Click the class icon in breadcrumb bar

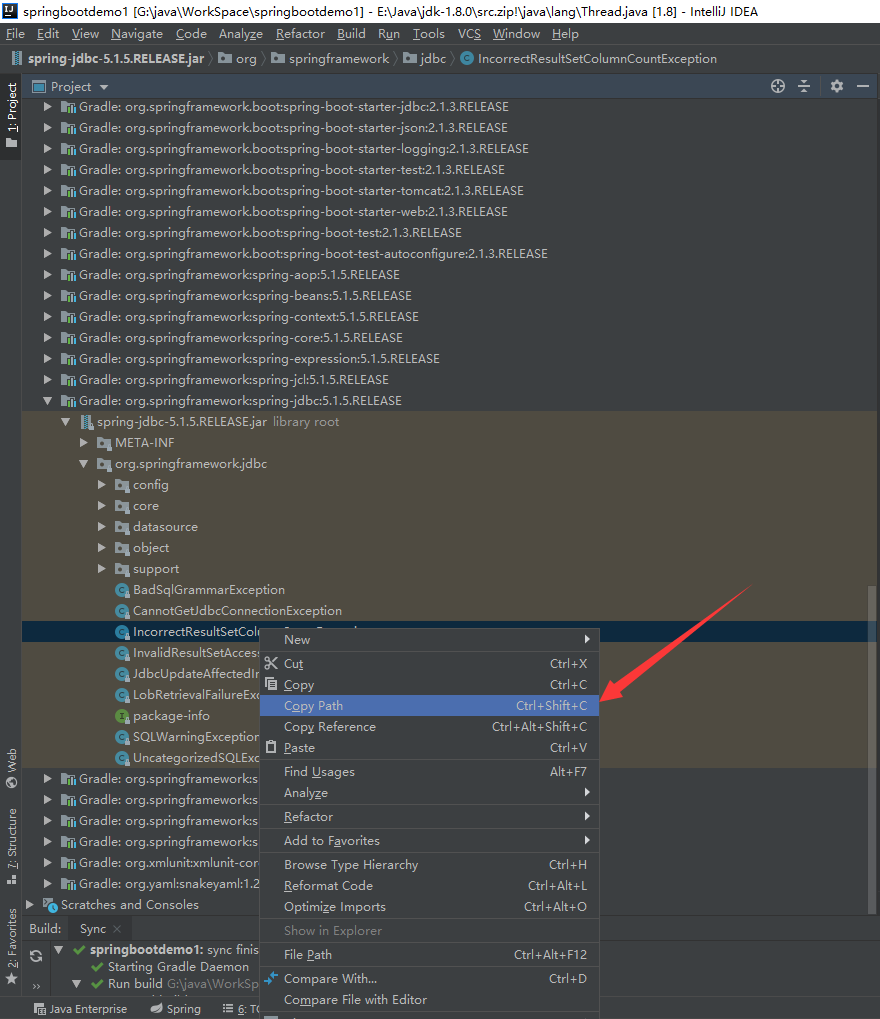[x=467, y=58]
